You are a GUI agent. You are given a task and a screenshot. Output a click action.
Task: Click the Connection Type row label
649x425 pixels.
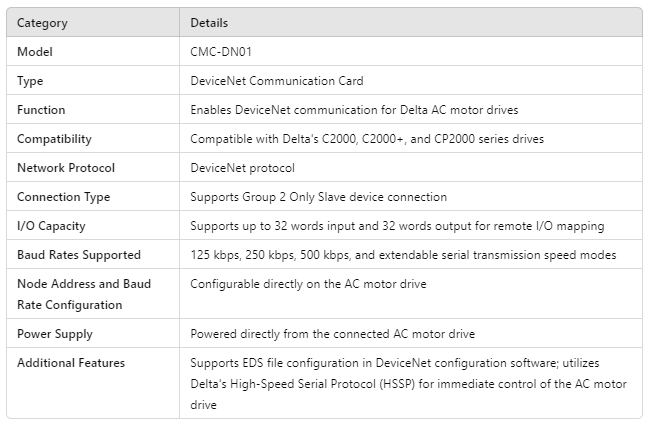[x=64, y=197]
